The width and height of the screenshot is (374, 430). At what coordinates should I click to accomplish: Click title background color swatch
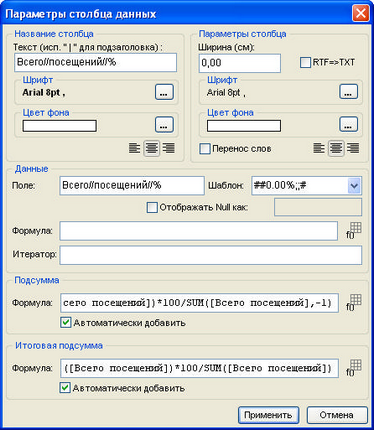(x=60, y=126)
